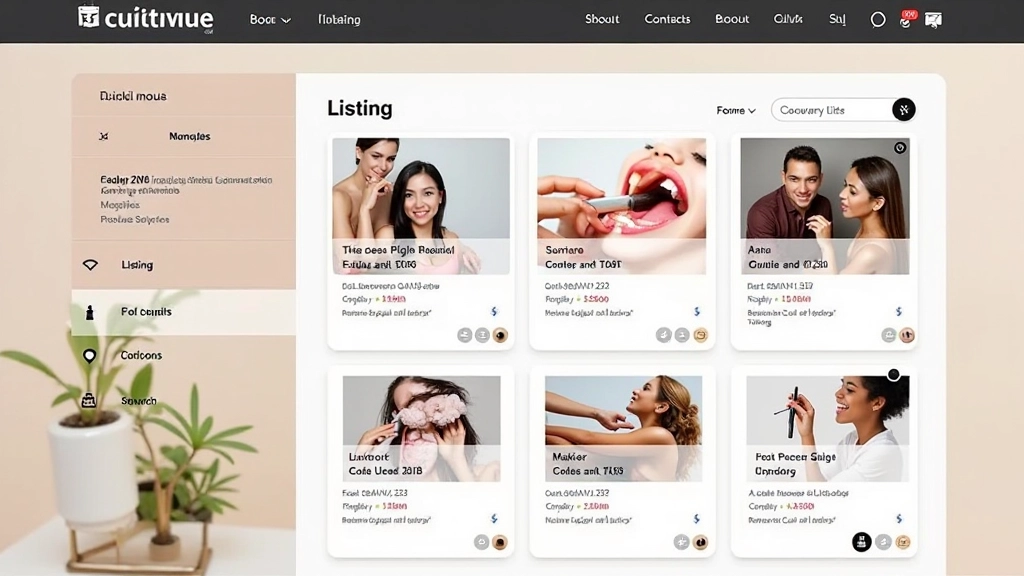
Task: Select Listing from the top navigation bar
Action: tap(337, 19)
